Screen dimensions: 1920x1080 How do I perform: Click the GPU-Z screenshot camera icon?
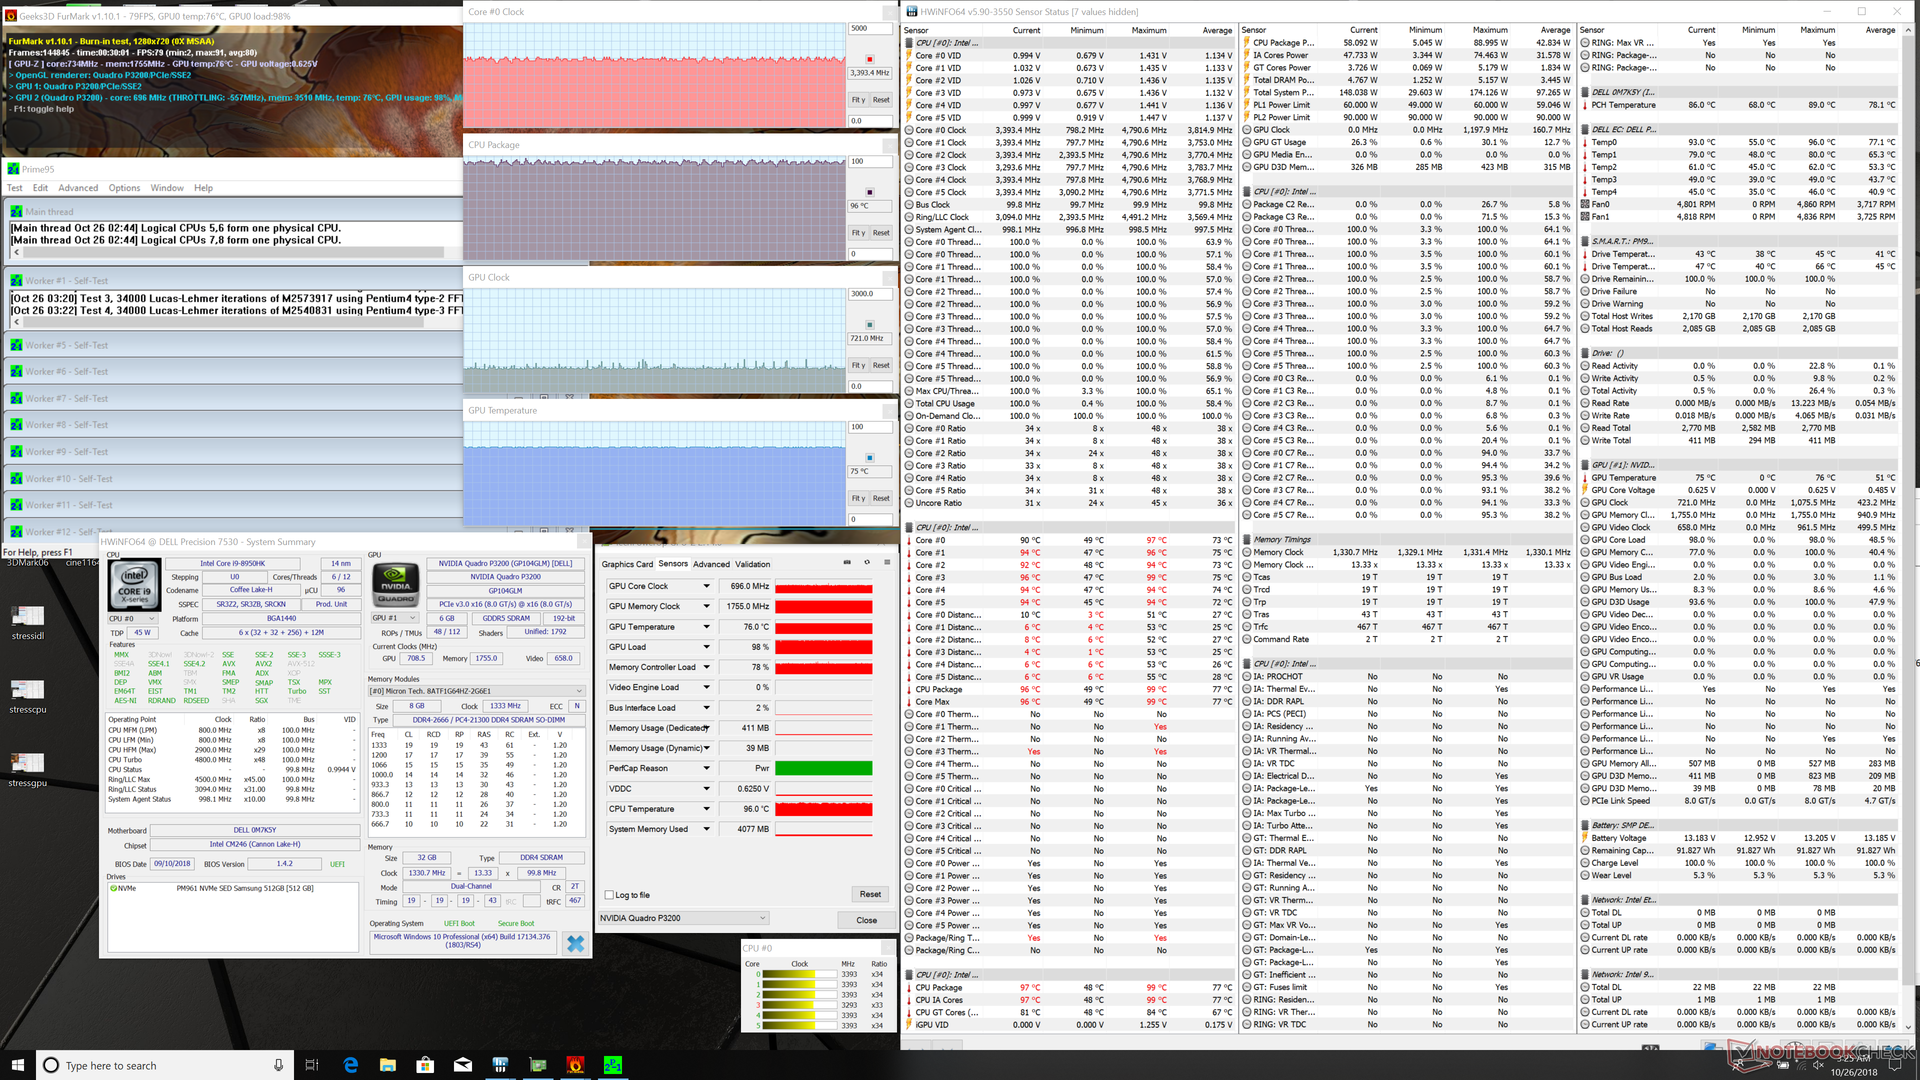tap(847, 563)
